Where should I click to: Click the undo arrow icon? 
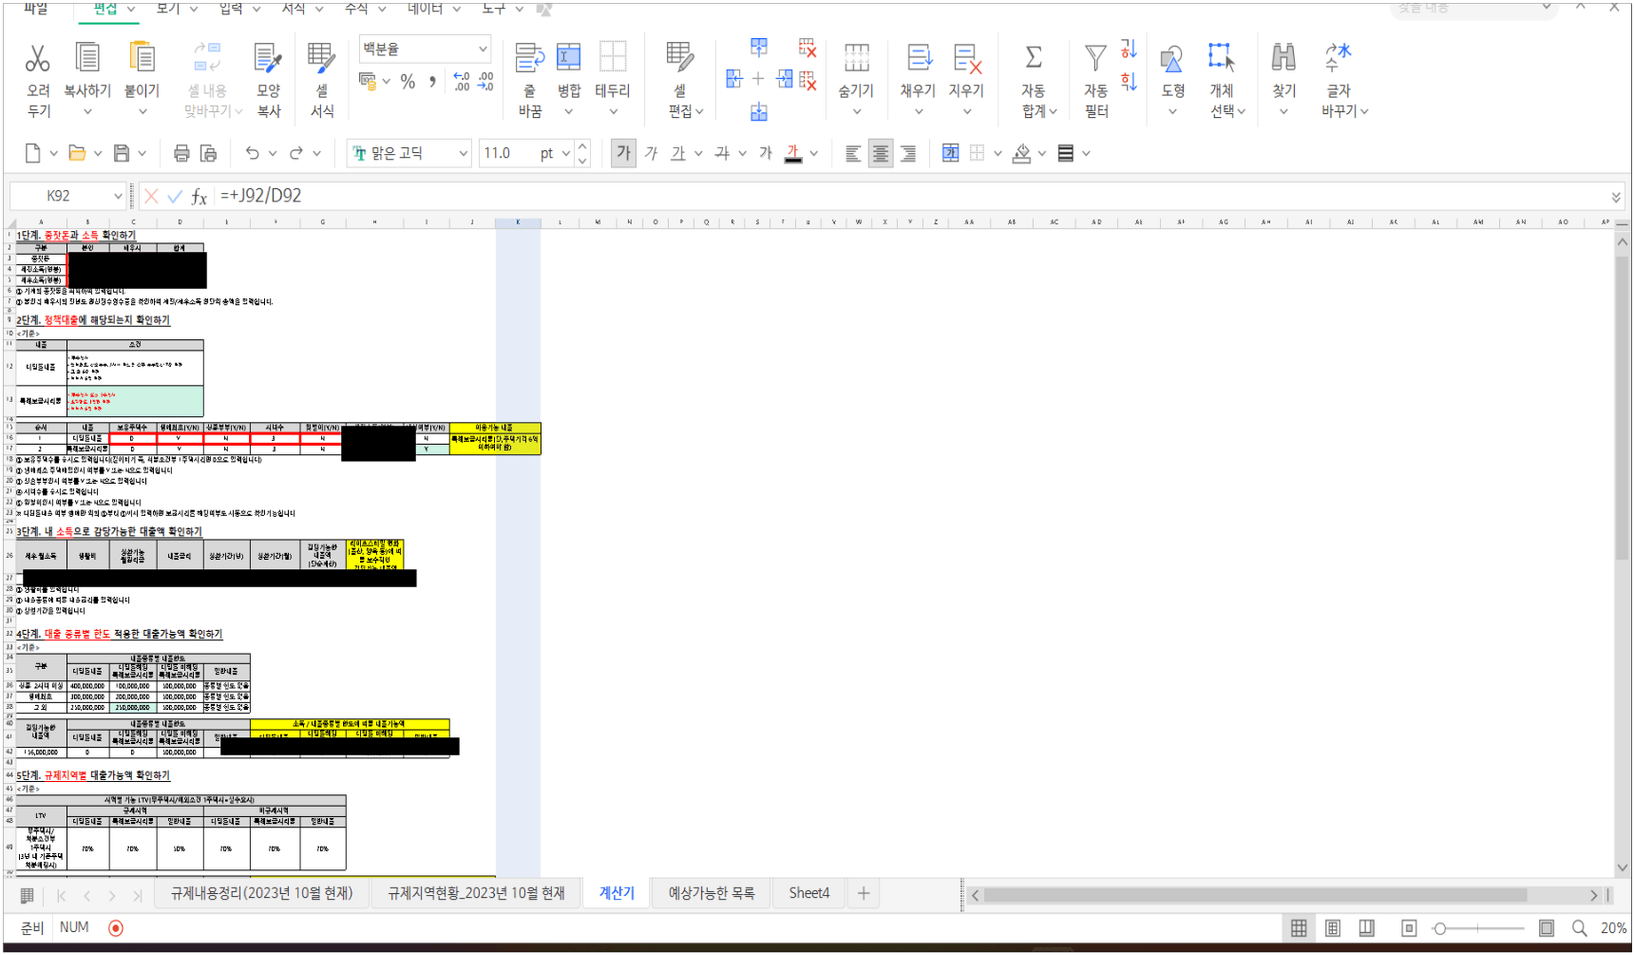coord(252,153)
